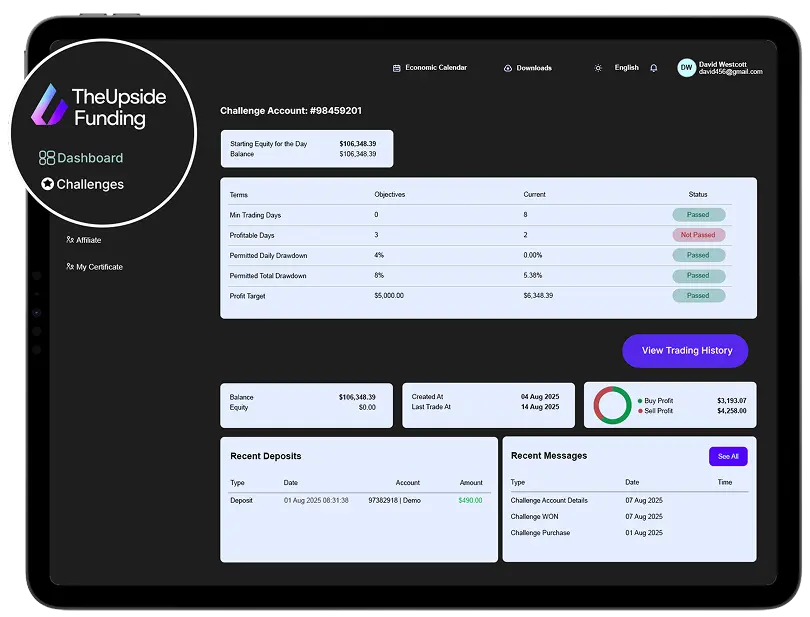This screenshot has width=810, height=617.
Task: Click the TheUpside Funding logo icon
Action: click(x=49, y=105)
